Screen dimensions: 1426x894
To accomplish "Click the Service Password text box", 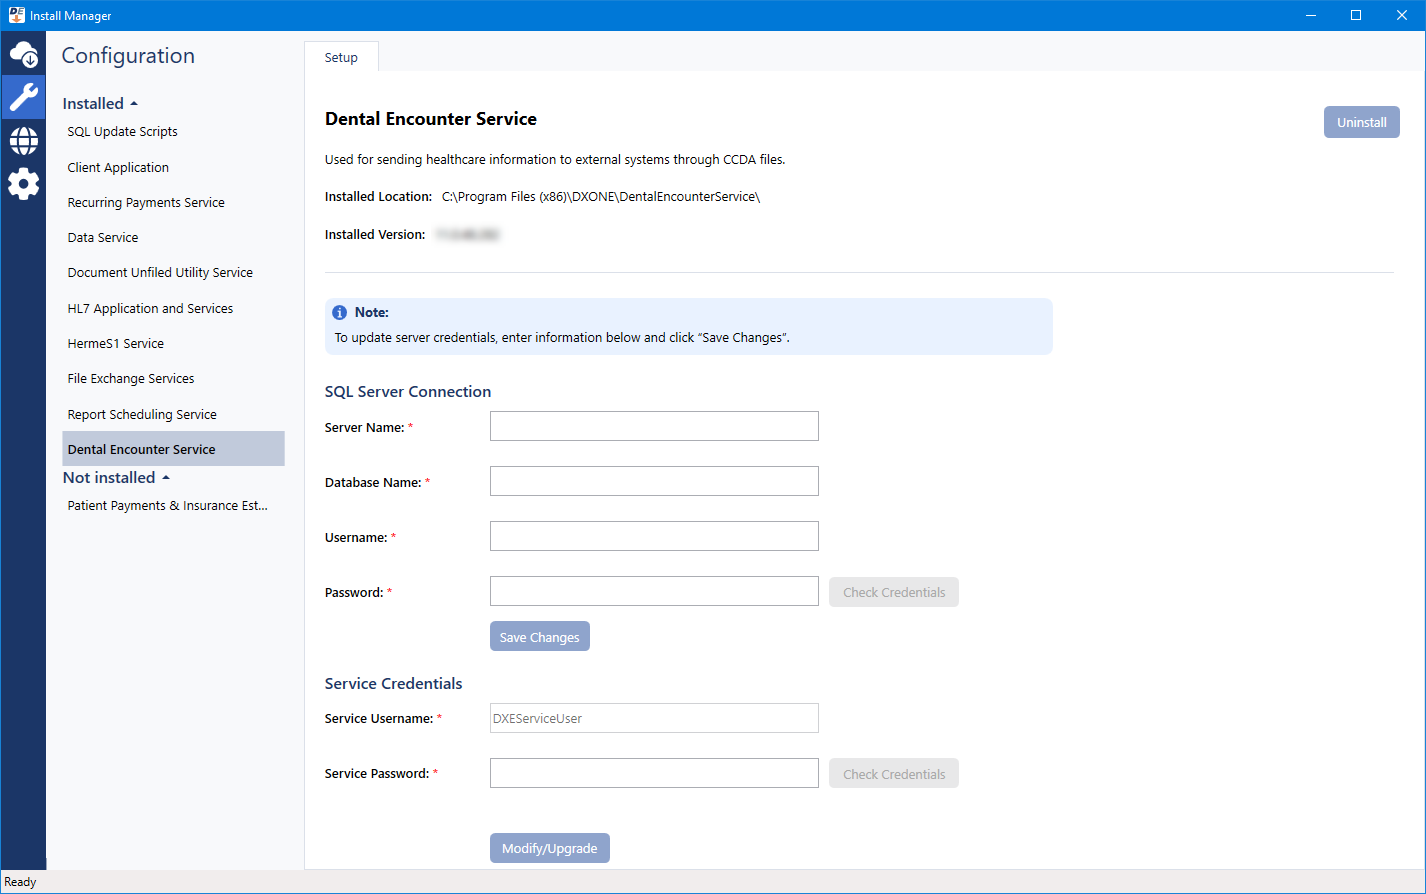I will click(x=654, y=773).
